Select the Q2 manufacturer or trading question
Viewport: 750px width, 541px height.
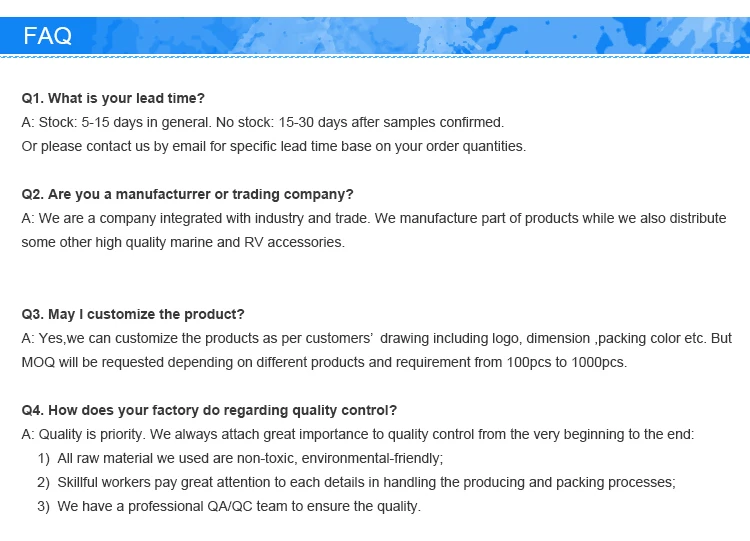point(187,194)
